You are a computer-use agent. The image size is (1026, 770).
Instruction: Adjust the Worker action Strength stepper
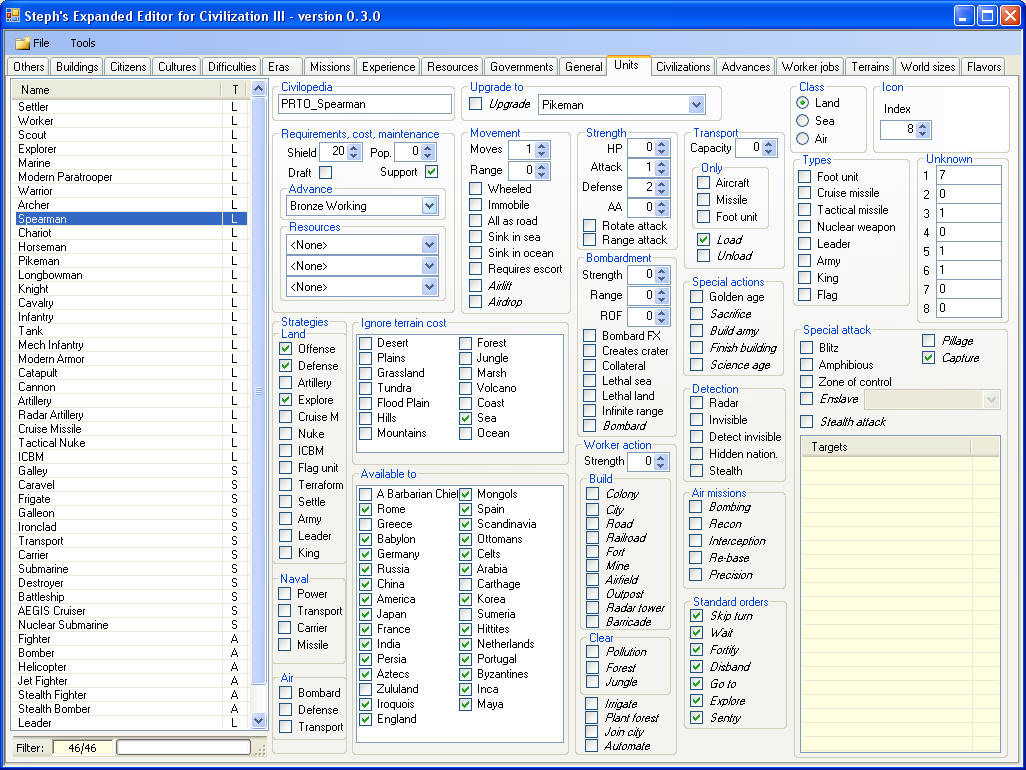661,461
